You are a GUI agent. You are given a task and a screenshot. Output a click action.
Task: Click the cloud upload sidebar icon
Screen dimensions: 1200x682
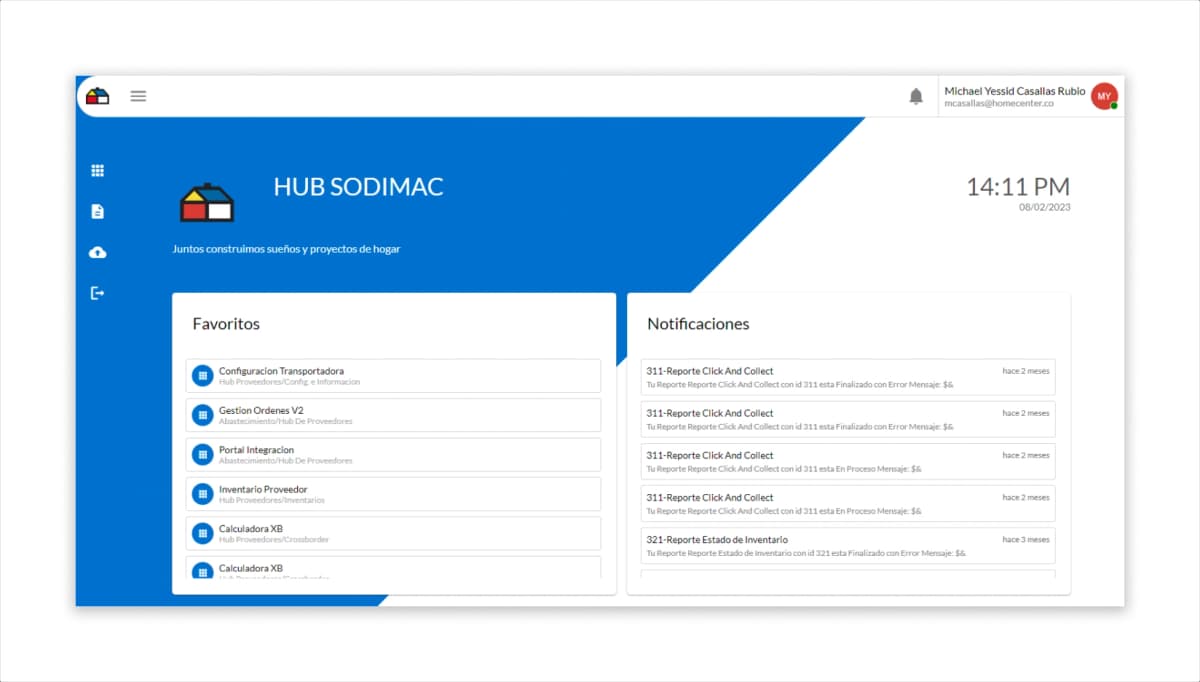(x=97, y=252)
